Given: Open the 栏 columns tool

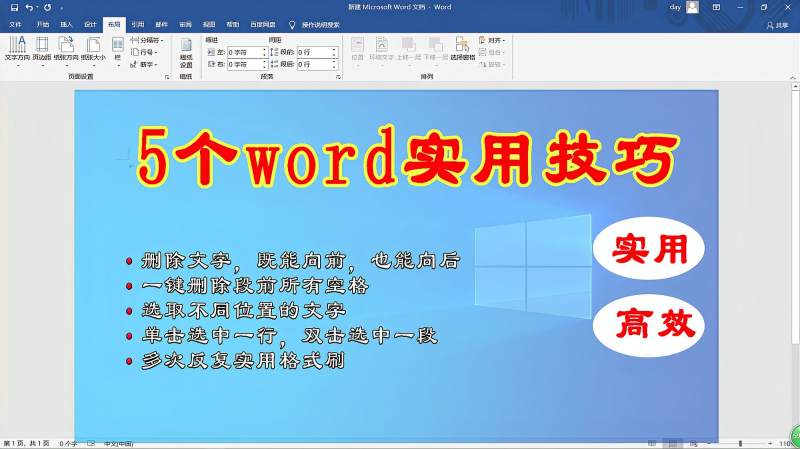Looking at the screenshot, I should pos(118,51).
